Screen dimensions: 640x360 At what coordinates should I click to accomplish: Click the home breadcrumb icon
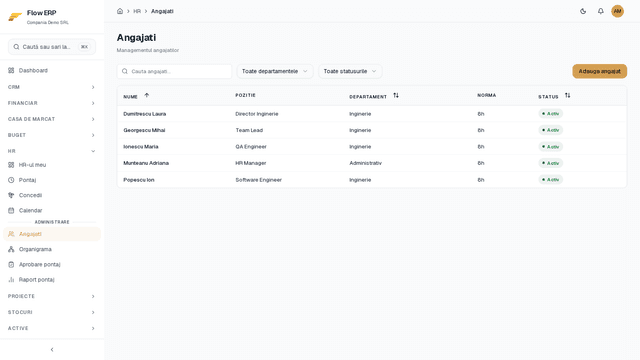[x=120, y=11]
